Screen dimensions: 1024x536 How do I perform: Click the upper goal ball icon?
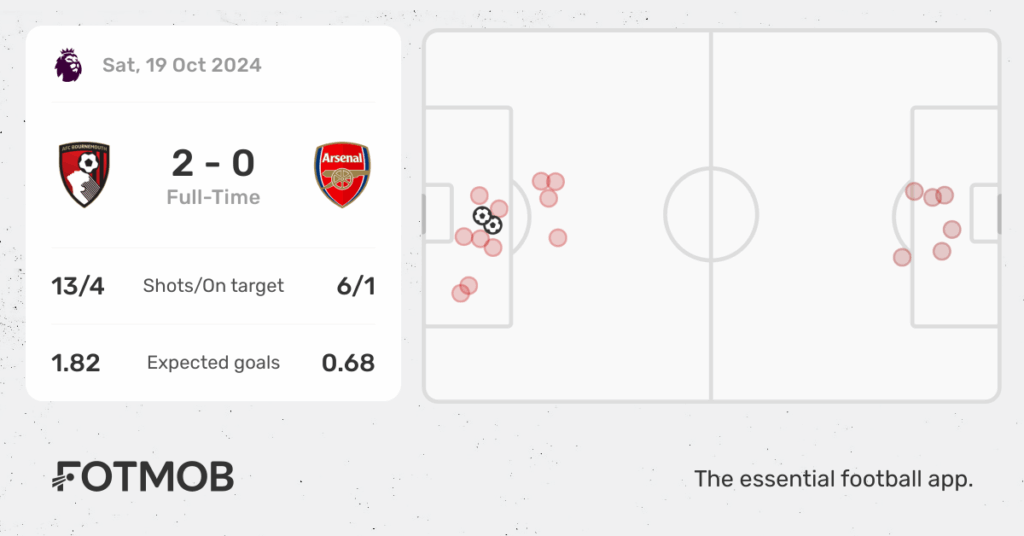coord(482,215)
